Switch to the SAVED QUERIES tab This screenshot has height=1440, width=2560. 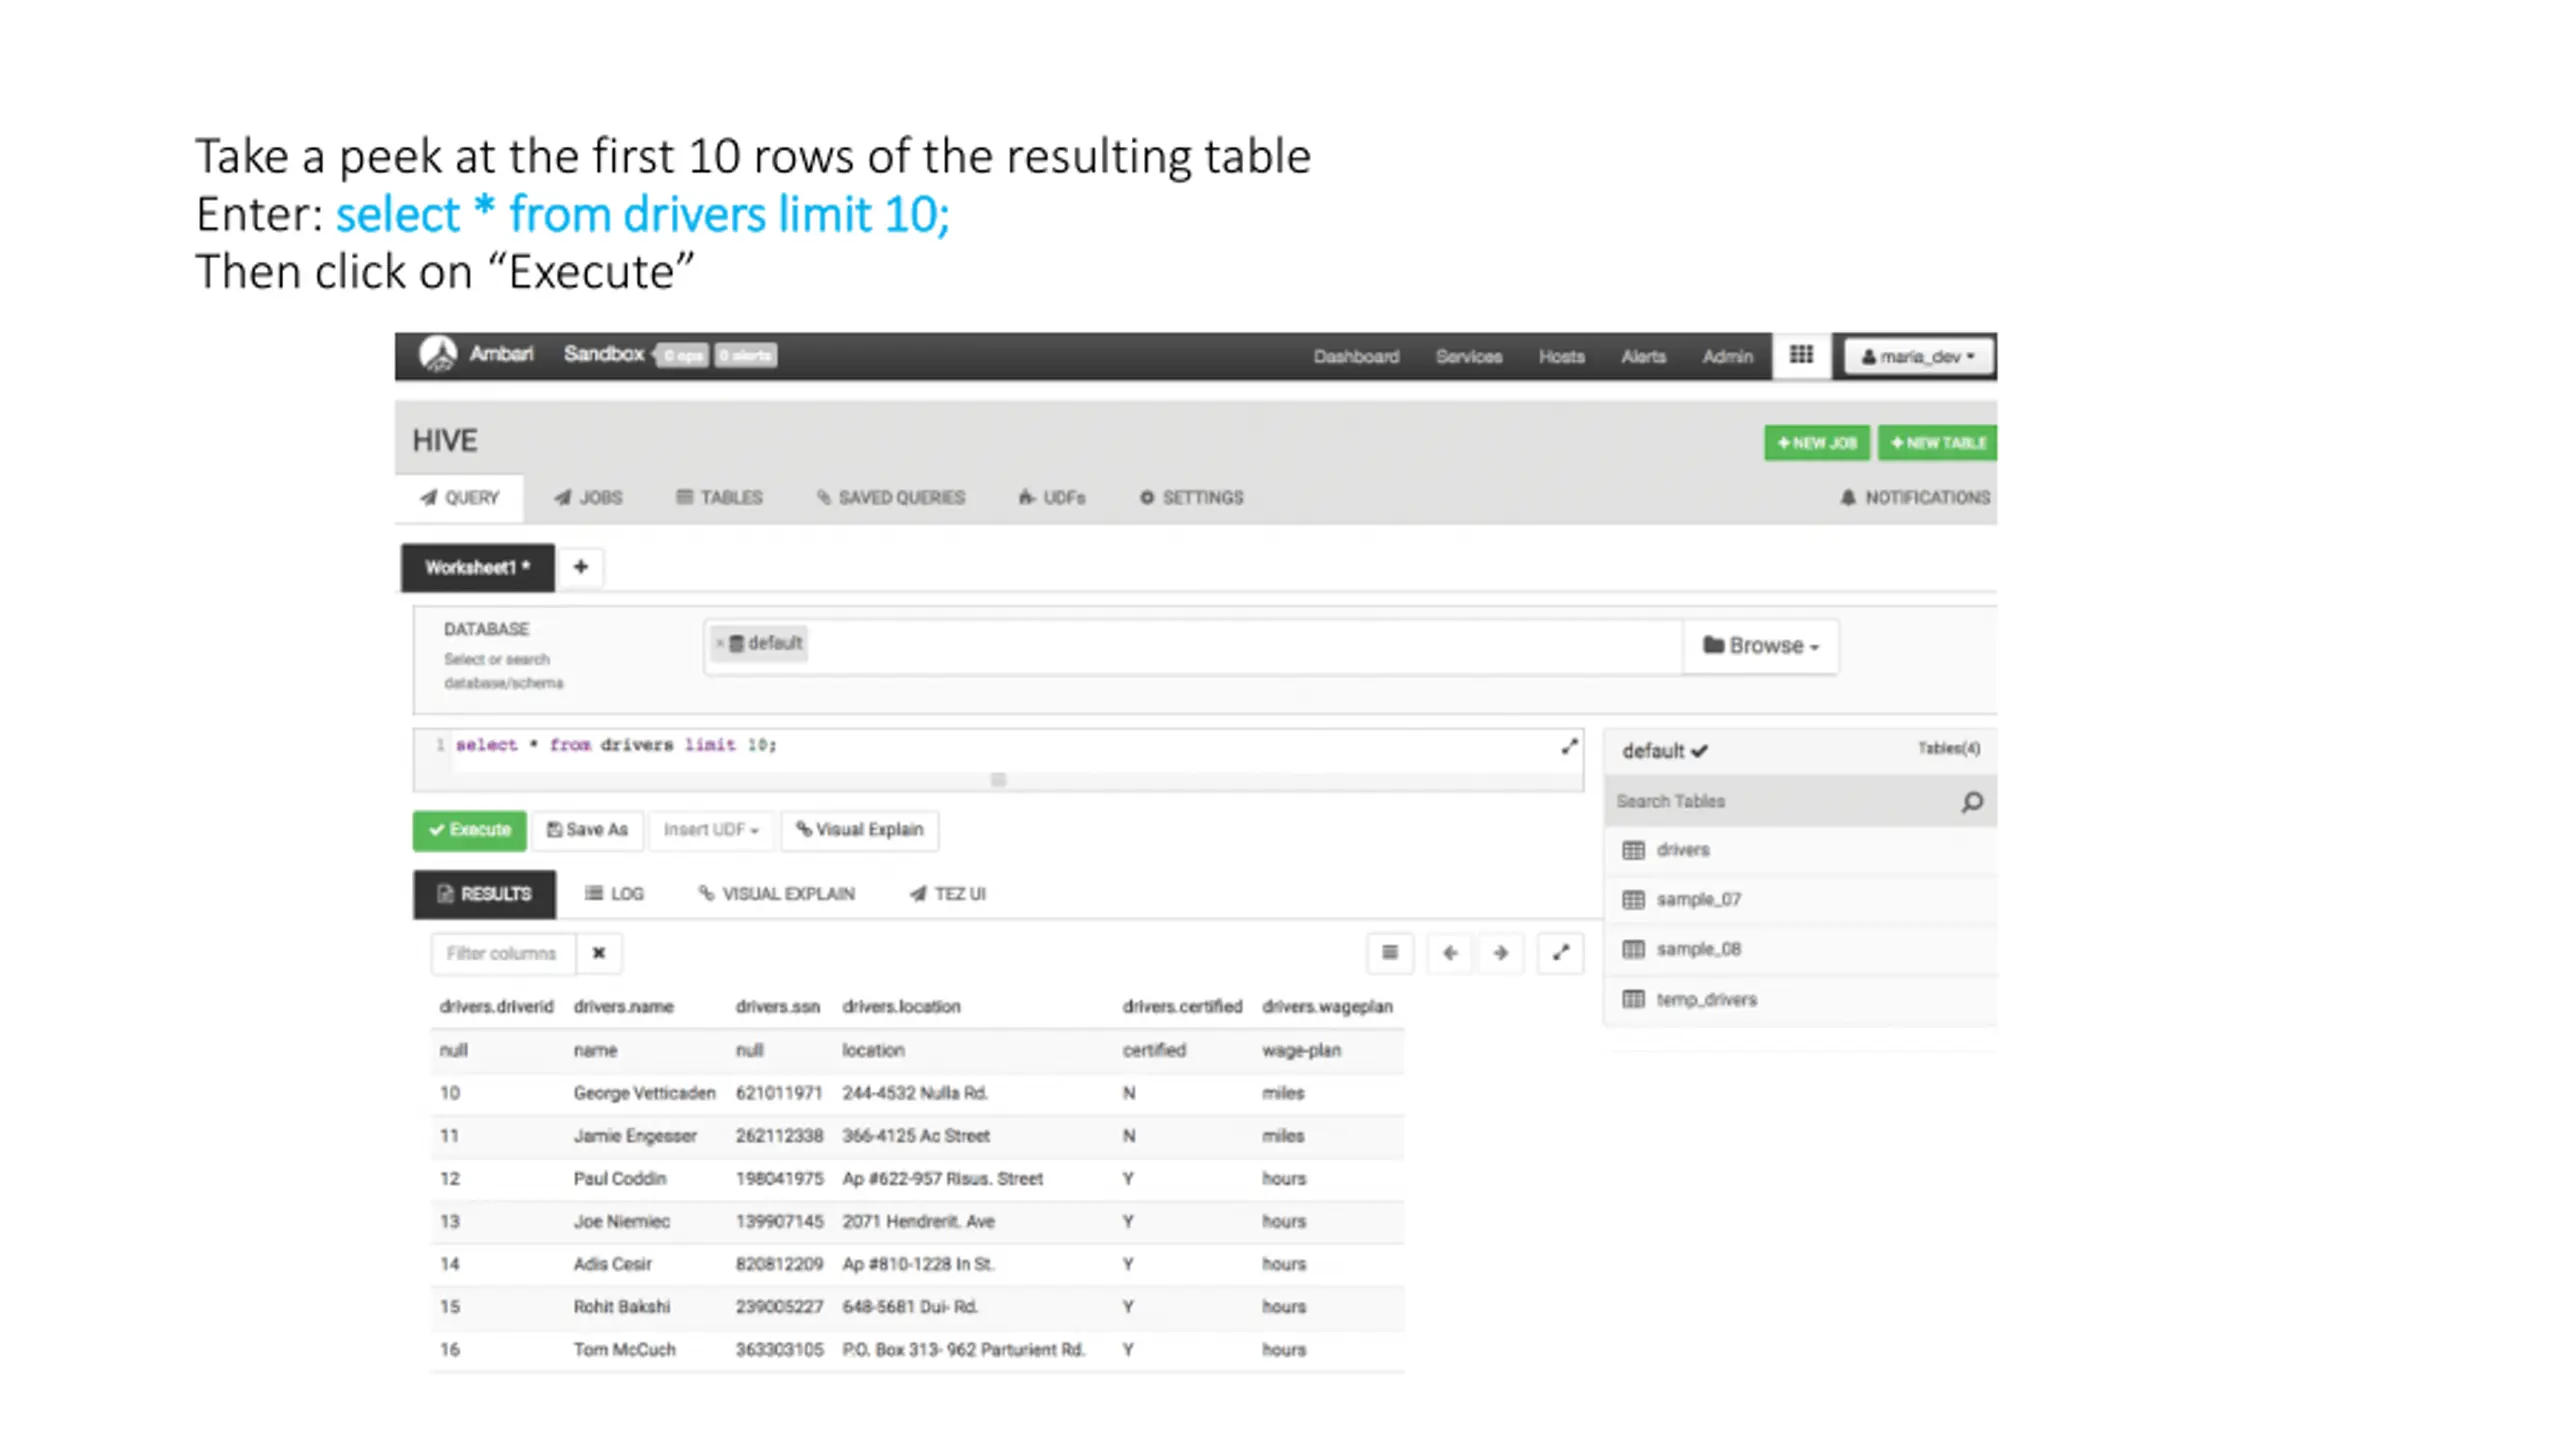pos(890,497)
